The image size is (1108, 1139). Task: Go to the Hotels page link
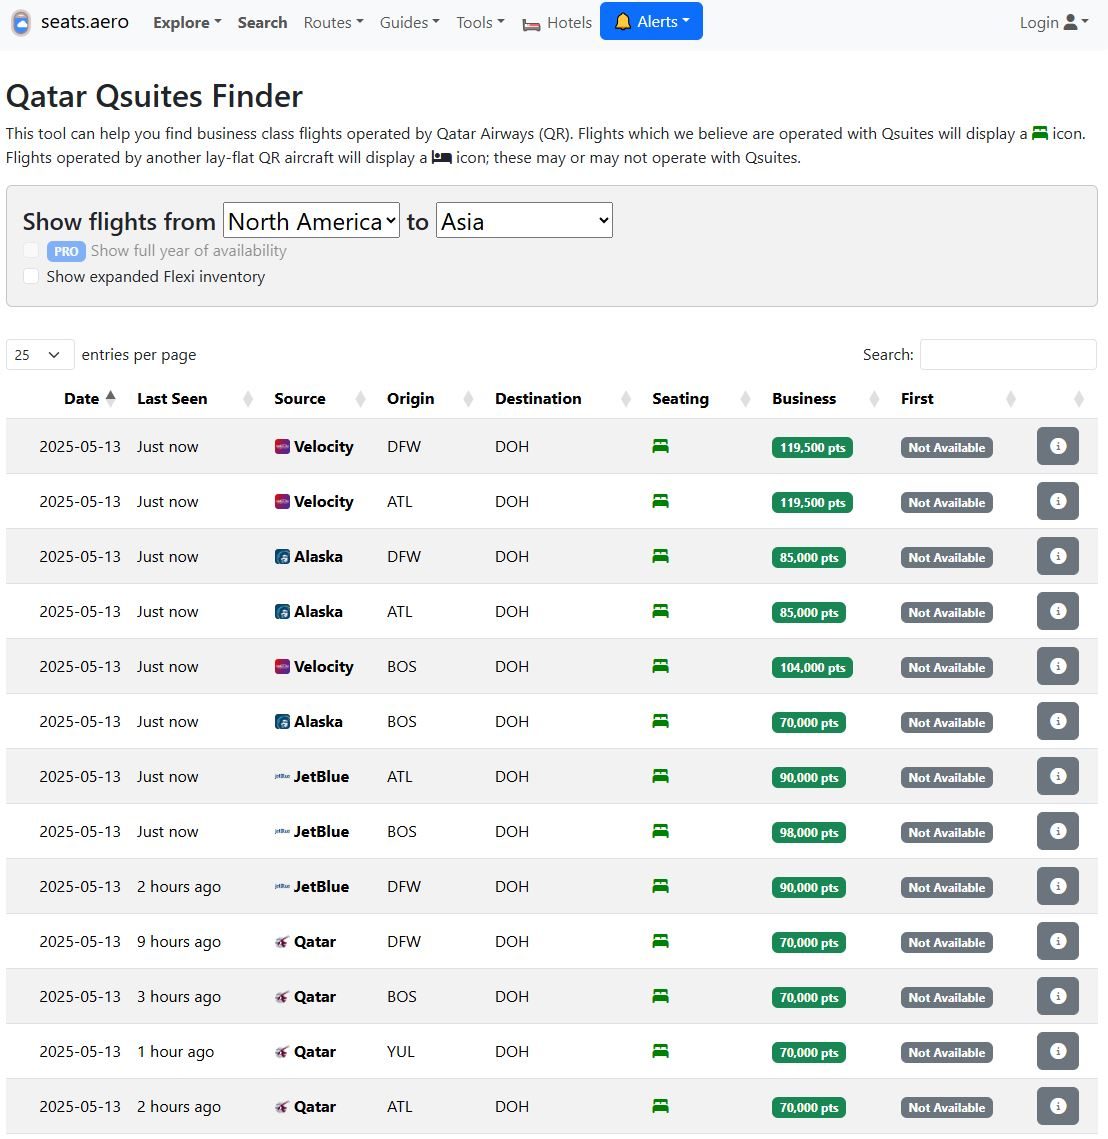(557, 23)
